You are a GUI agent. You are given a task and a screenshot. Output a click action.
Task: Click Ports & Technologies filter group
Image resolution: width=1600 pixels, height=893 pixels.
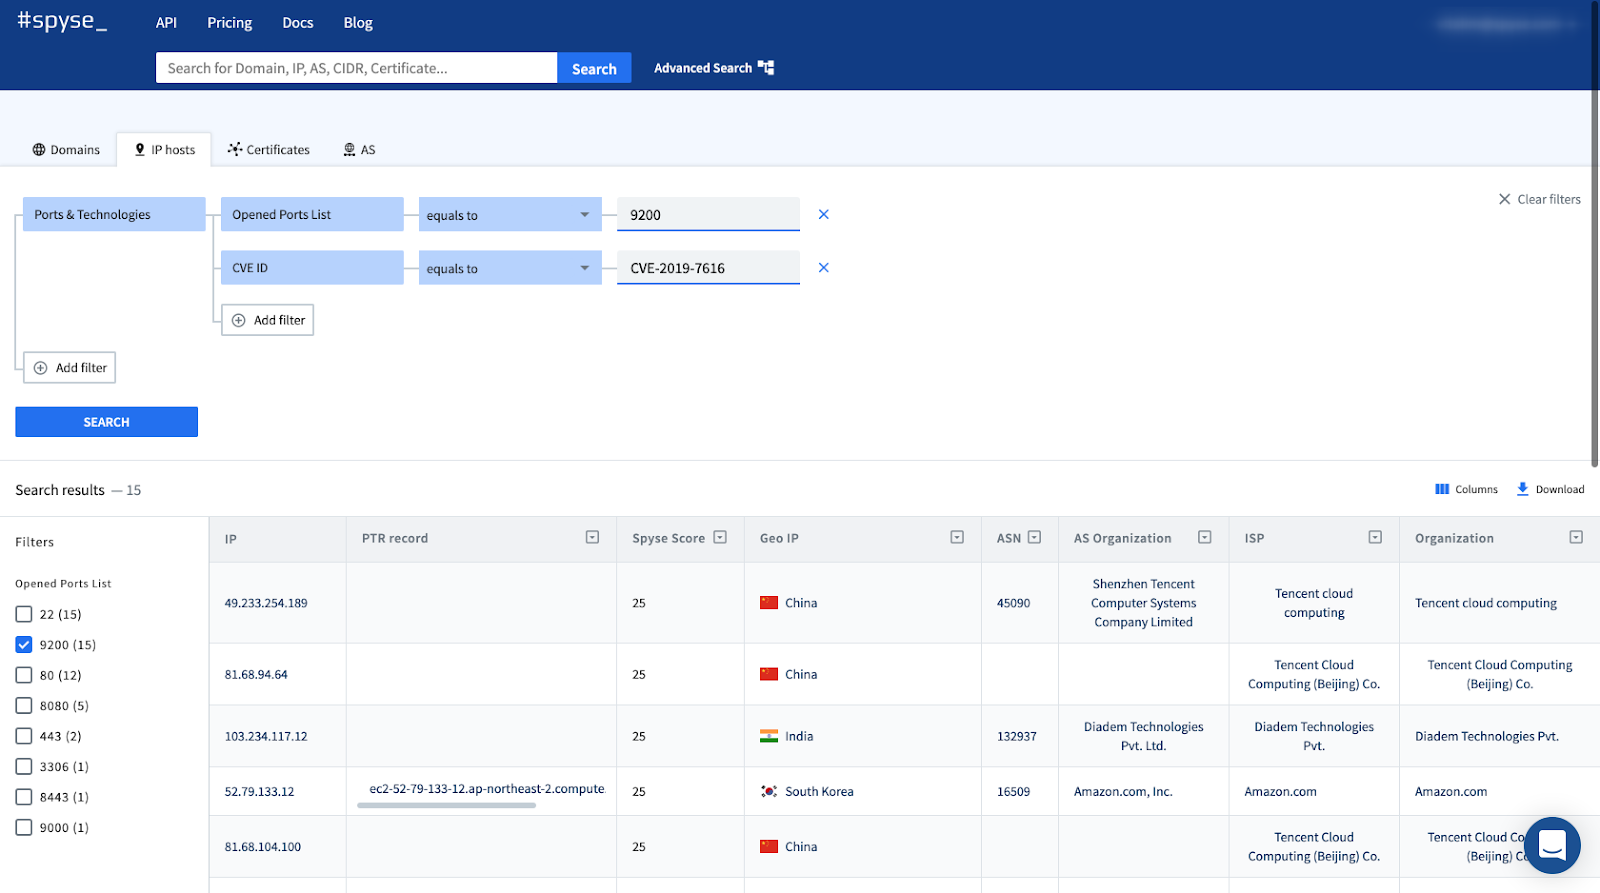114,215
